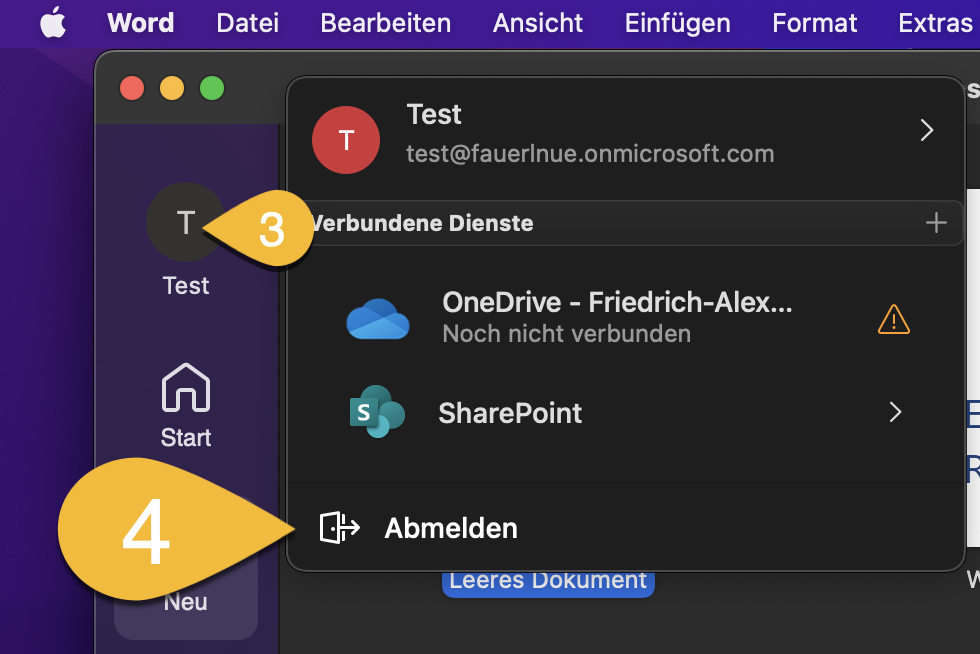Add a connected service with plus icon

[936, 223]
